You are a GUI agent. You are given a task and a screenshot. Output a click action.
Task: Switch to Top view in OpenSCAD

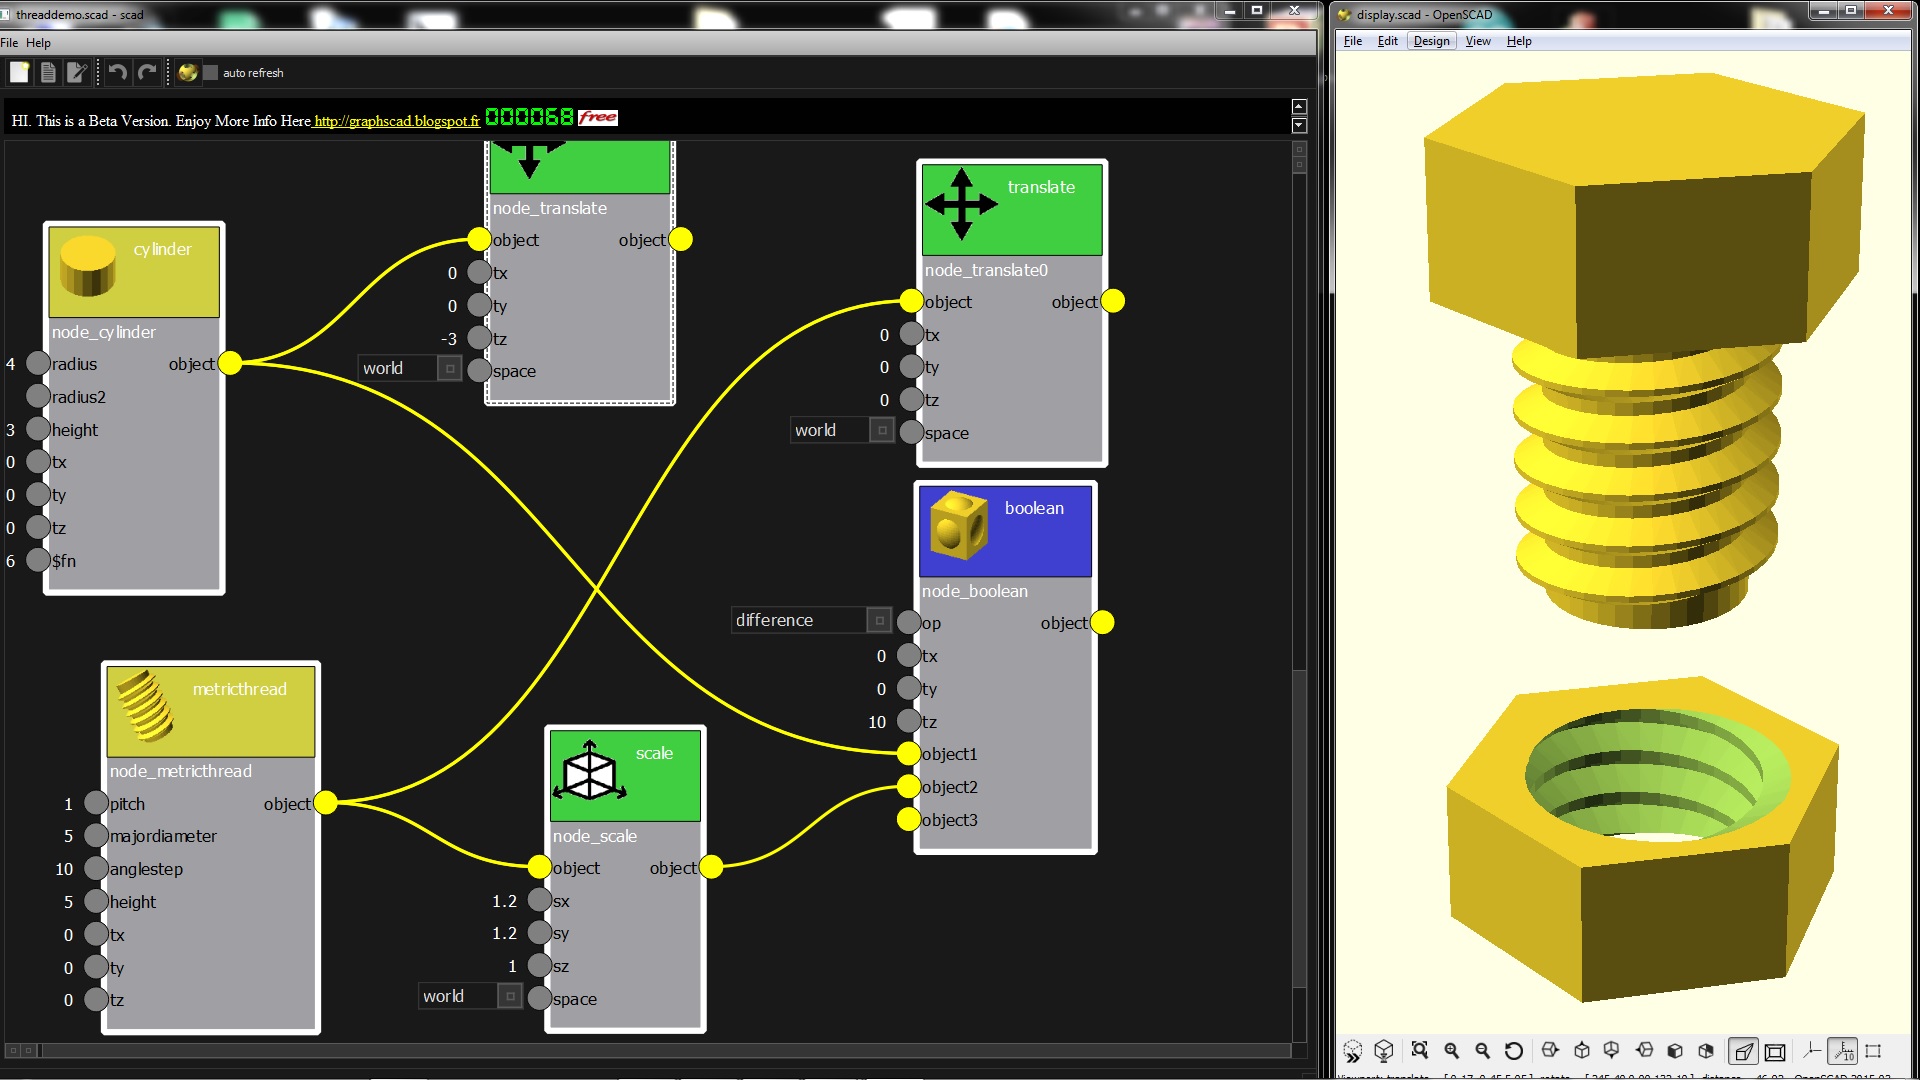point(1582,1050)
